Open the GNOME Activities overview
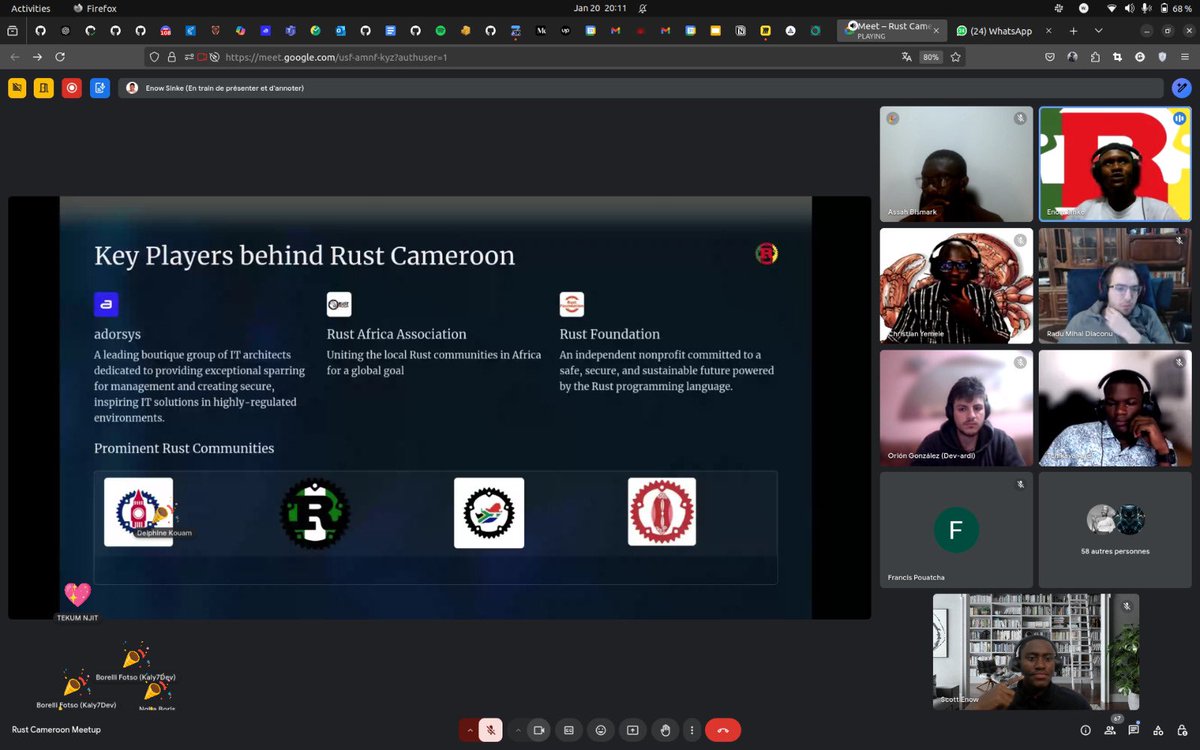The width and height of the screenshot is (1200, 750). point(31,8)
